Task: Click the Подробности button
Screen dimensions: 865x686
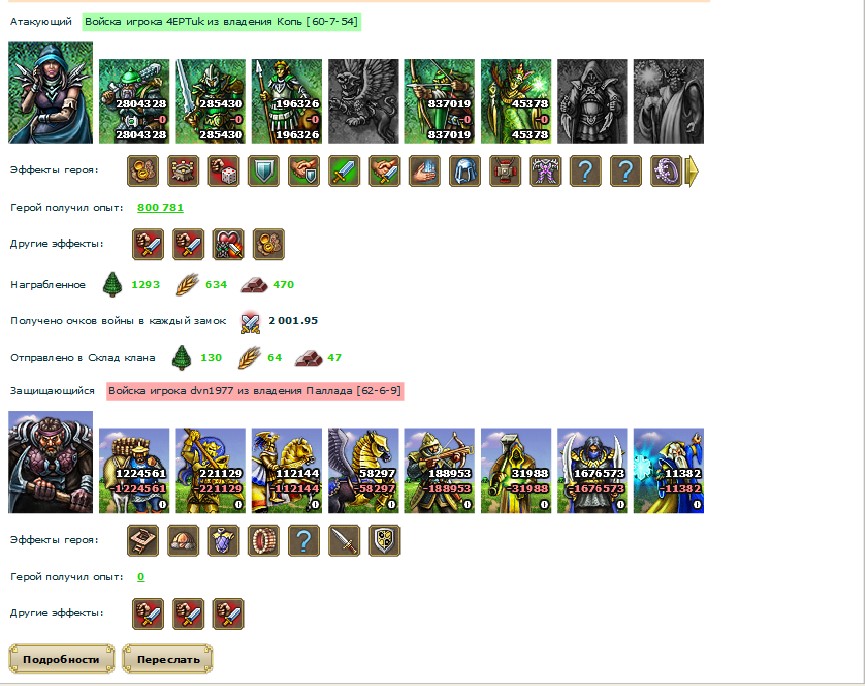Action: click(x=61, y=659)
